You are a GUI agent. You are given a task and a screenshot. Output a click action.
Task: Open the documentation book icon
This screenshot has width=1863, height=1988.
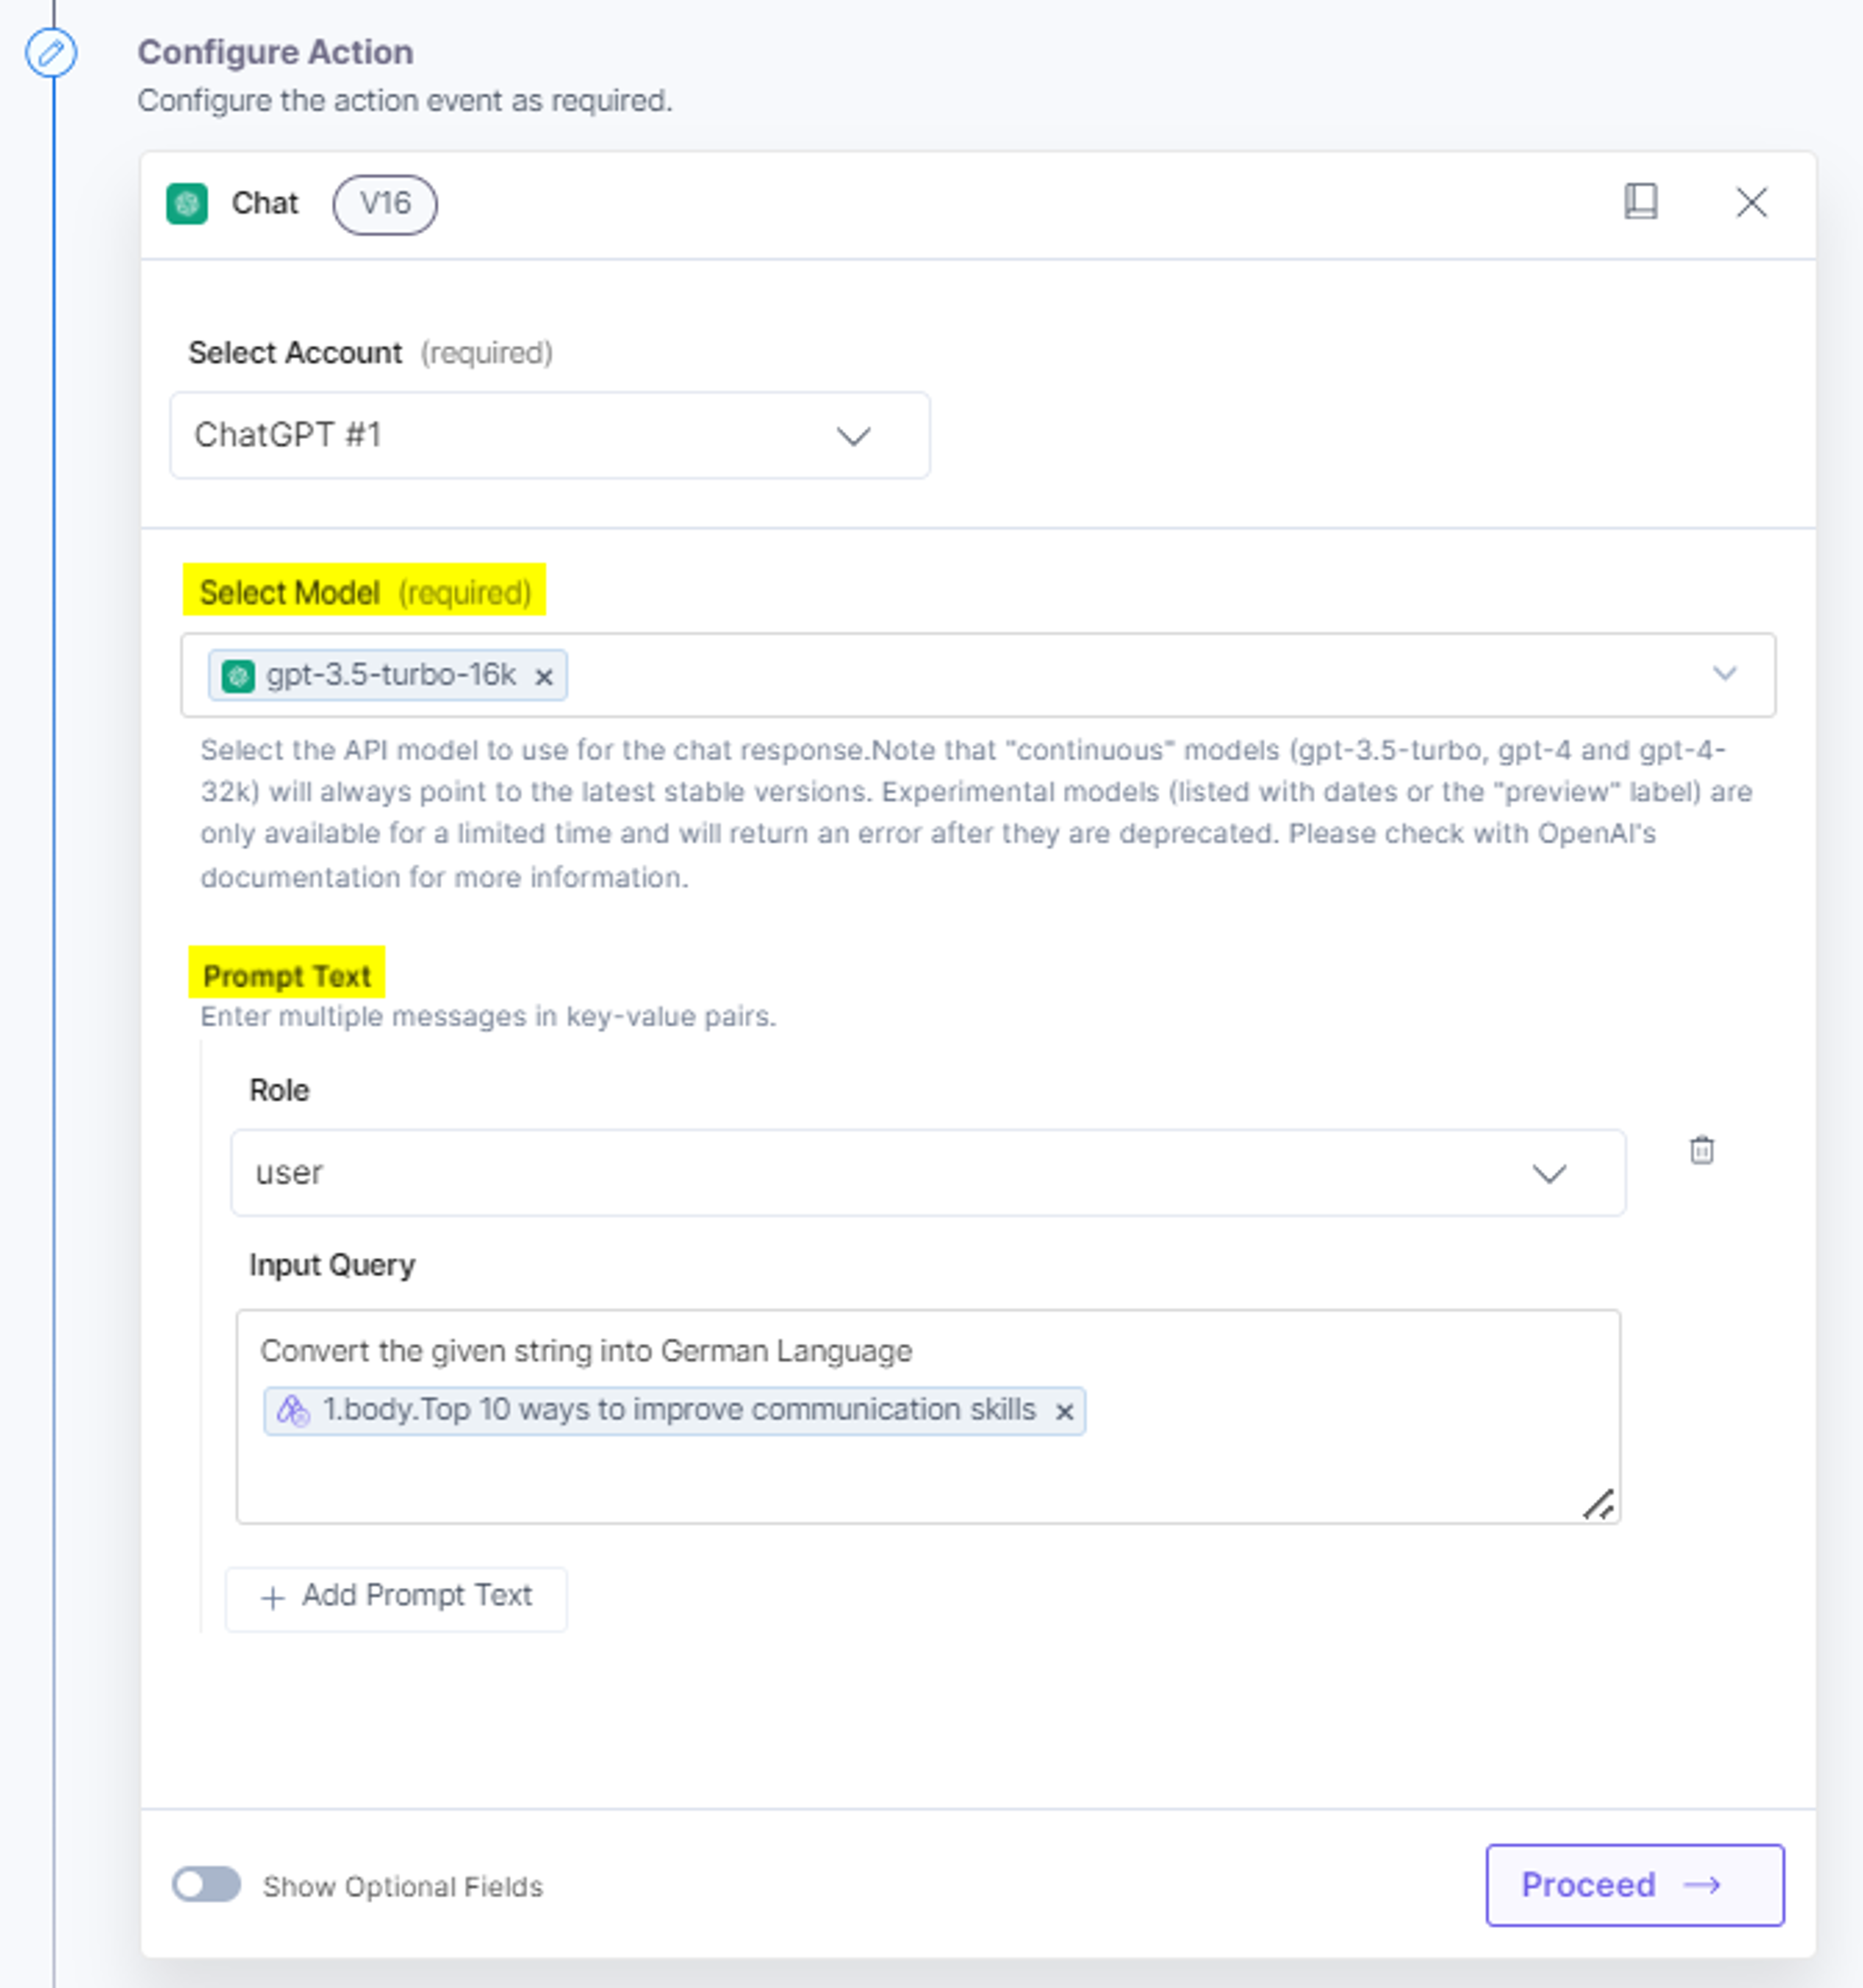[x=1640, y=202]
